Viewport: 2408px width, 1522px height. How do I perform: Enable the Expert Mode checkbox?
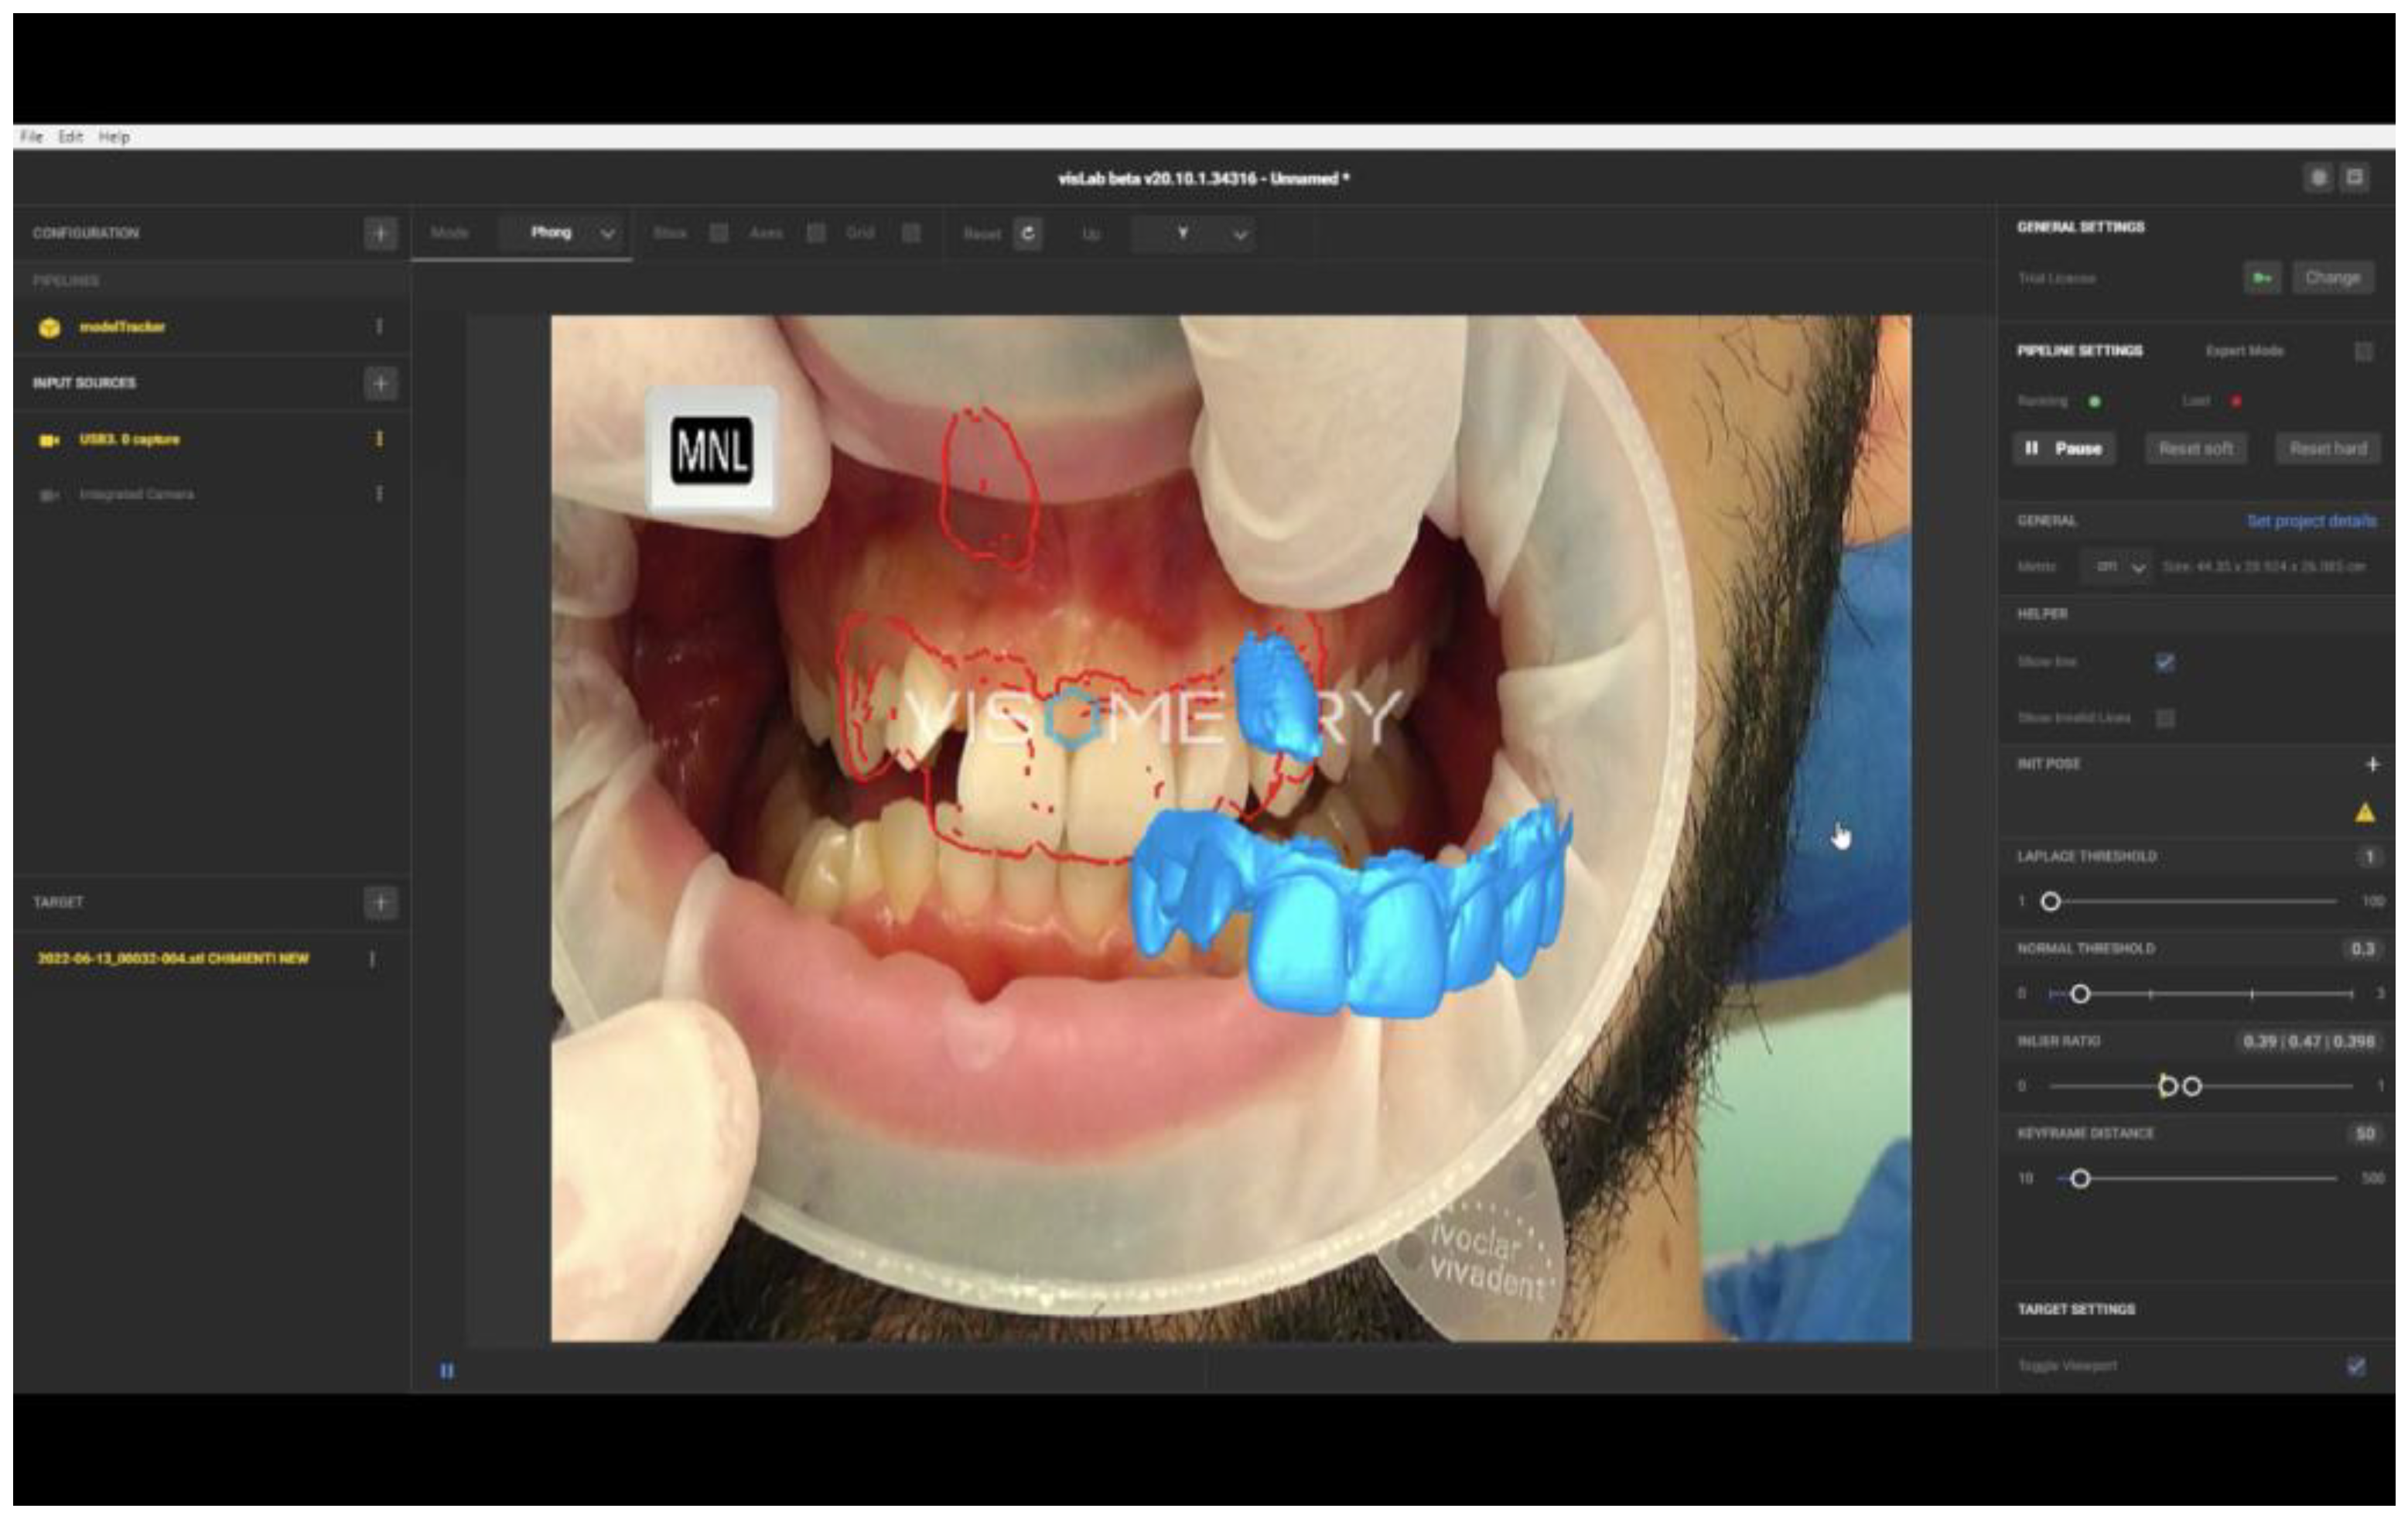tap(2363, 351)
